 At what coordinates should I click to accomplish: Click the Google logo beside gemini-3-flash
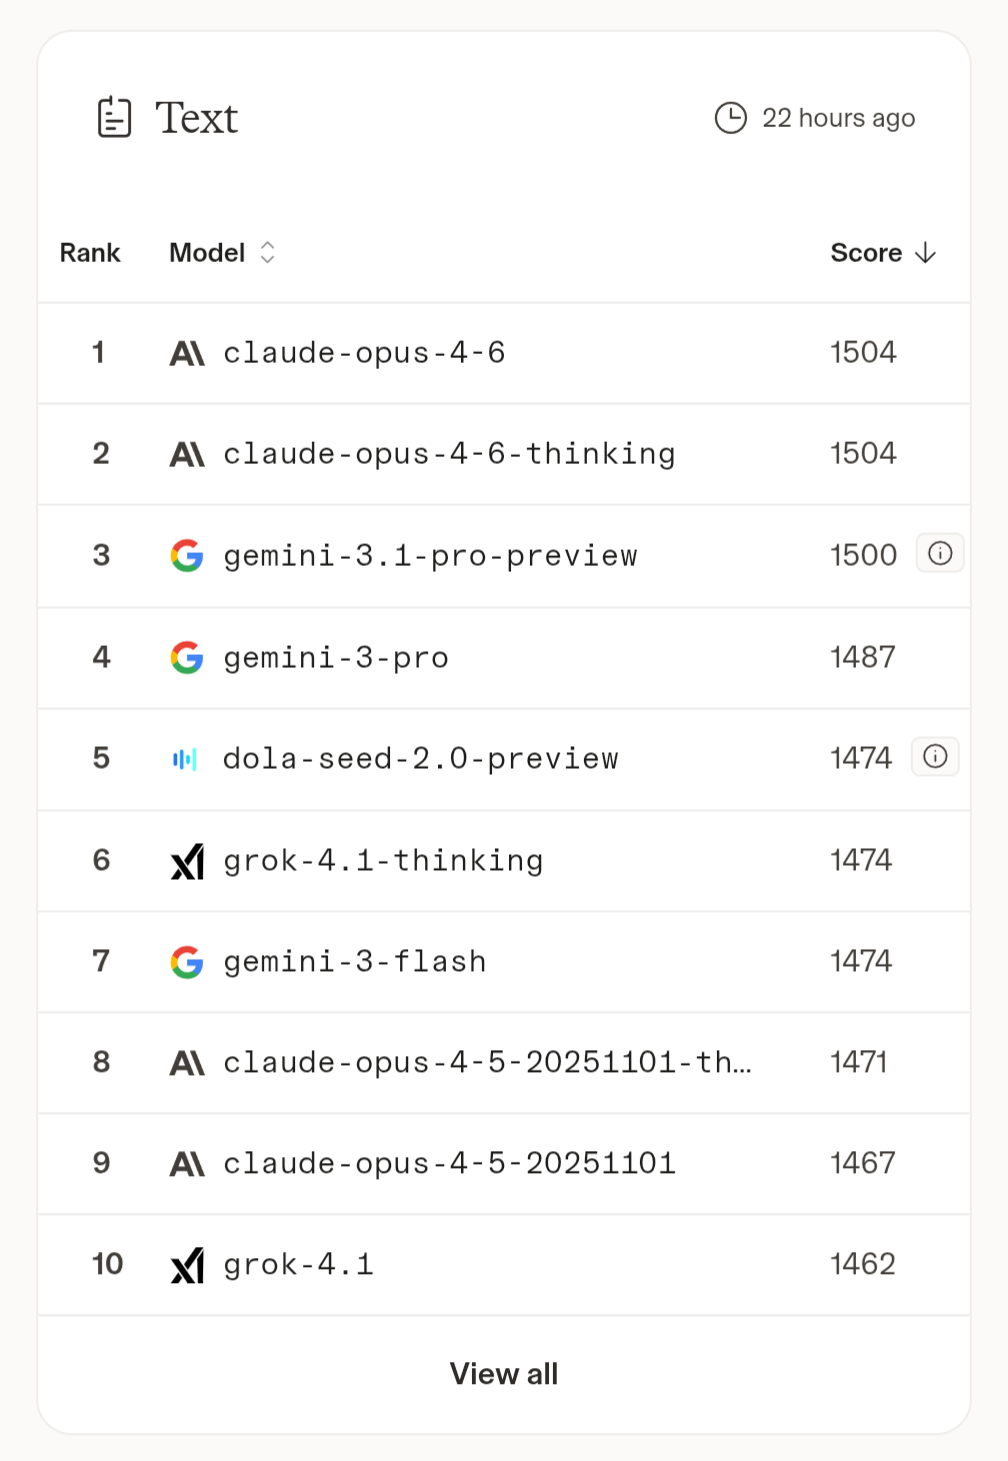click(187, 962)
